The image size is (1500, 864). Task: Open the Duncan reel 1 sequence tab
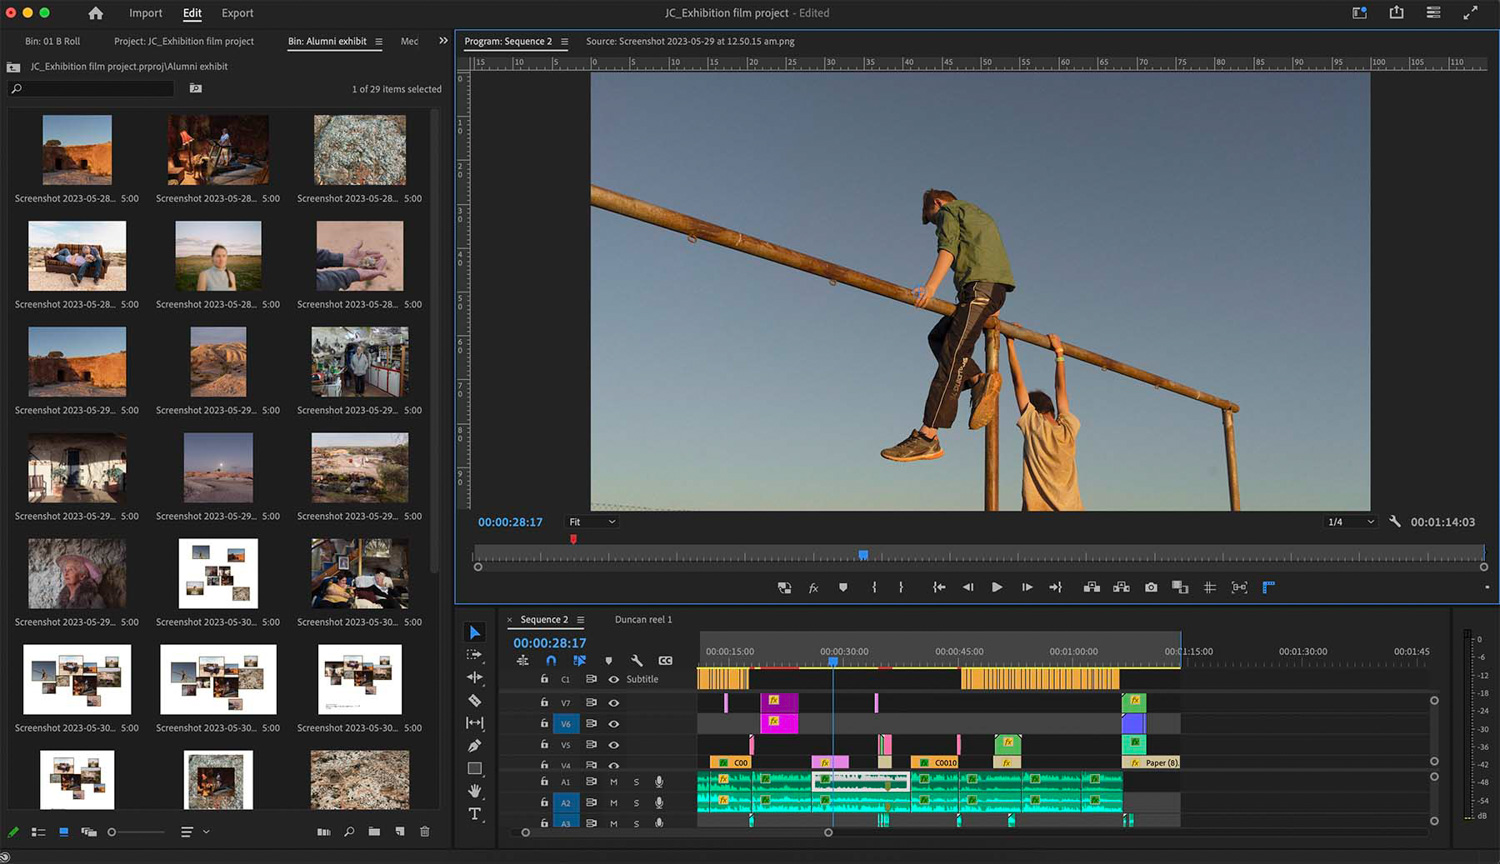[643, 619]
